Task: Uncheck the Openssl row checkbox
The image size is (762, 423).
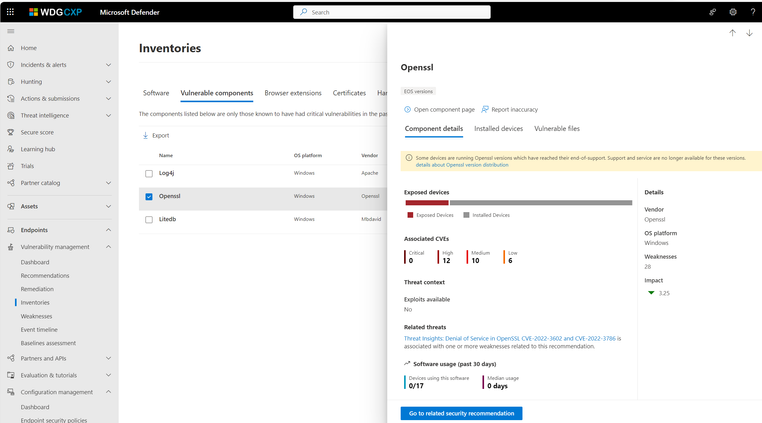Action: point(149,196)
